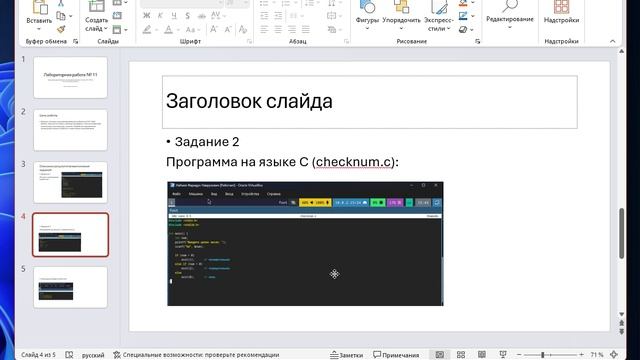Toggle underline Ч formatting
The height and width of the screenshot is (360, 640).
[x=174, y=16]
